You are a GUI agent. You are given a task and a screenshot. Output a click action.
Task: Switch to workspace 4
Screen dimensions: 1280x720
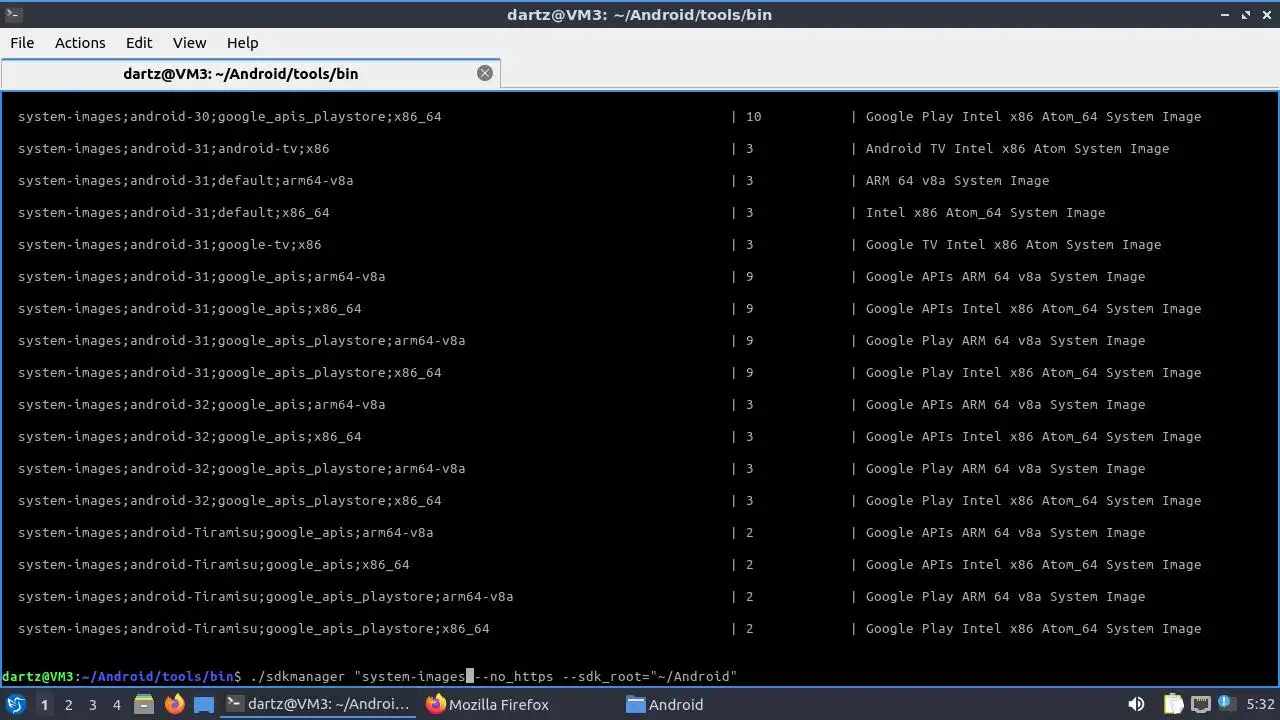point(116,704)
